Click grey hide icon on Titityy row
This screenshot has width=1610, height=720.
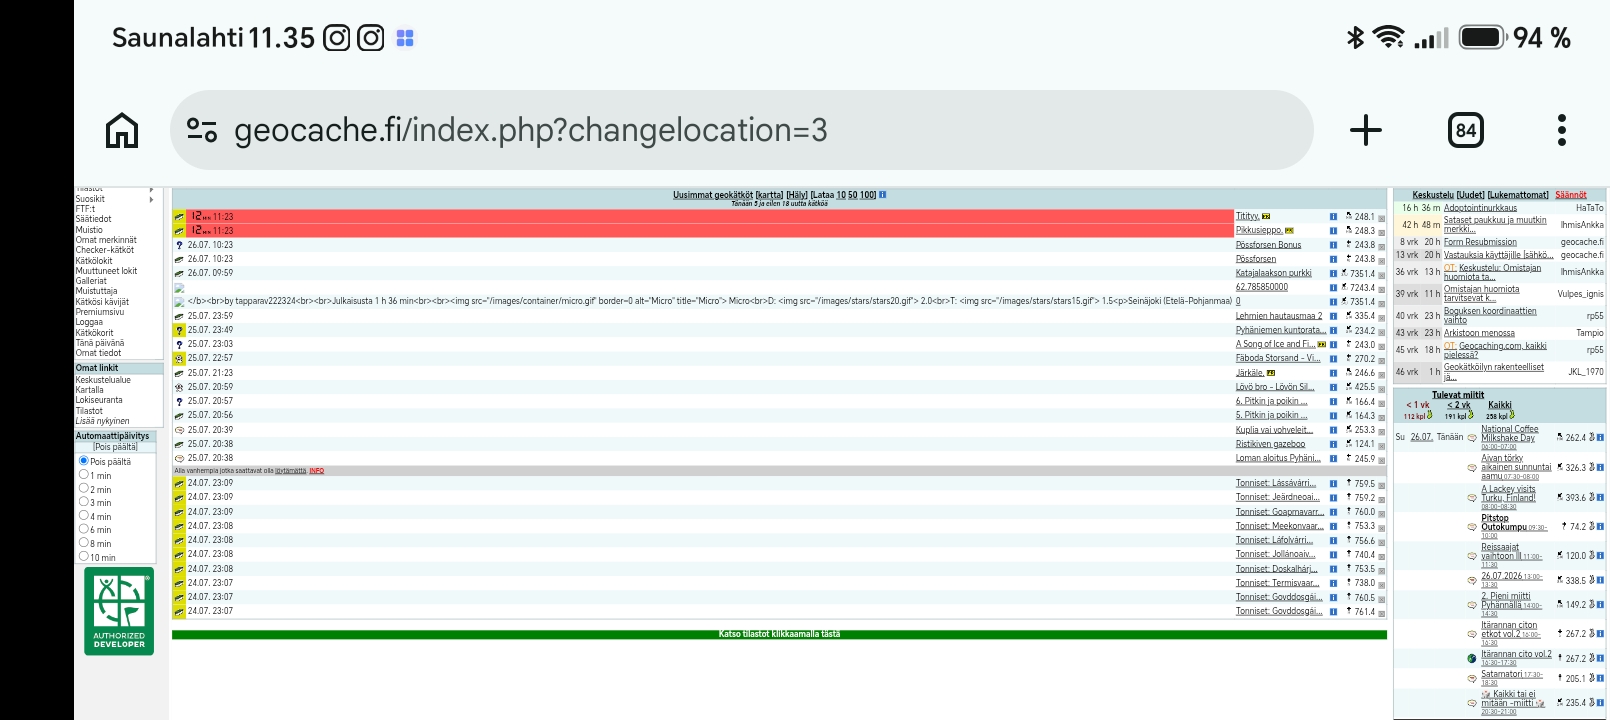click(1382, 217)
